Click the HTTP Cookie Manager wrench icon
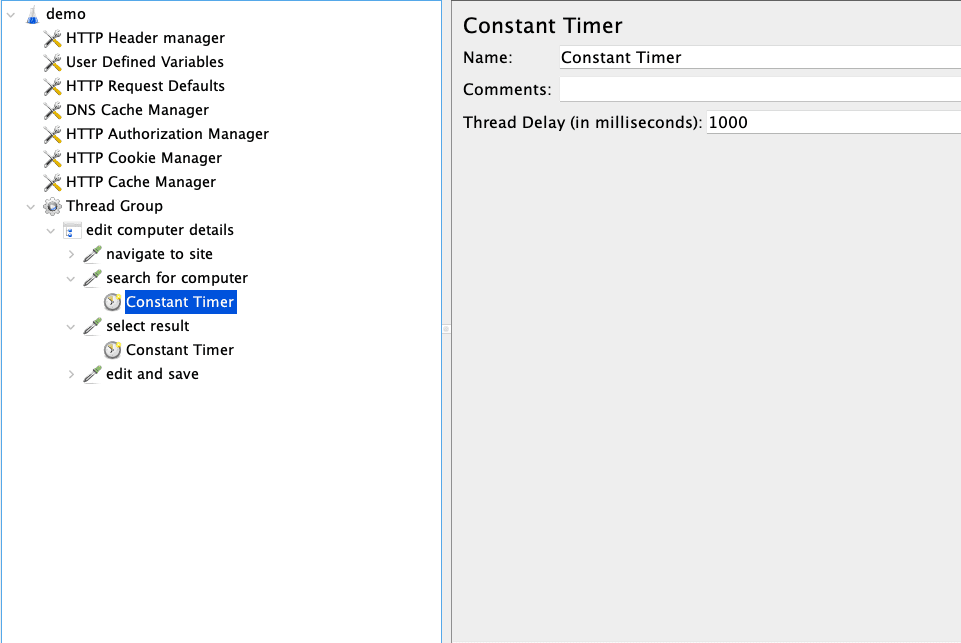Image resolution: width=961 pixels, height=643 pixels. click(53, 158)
